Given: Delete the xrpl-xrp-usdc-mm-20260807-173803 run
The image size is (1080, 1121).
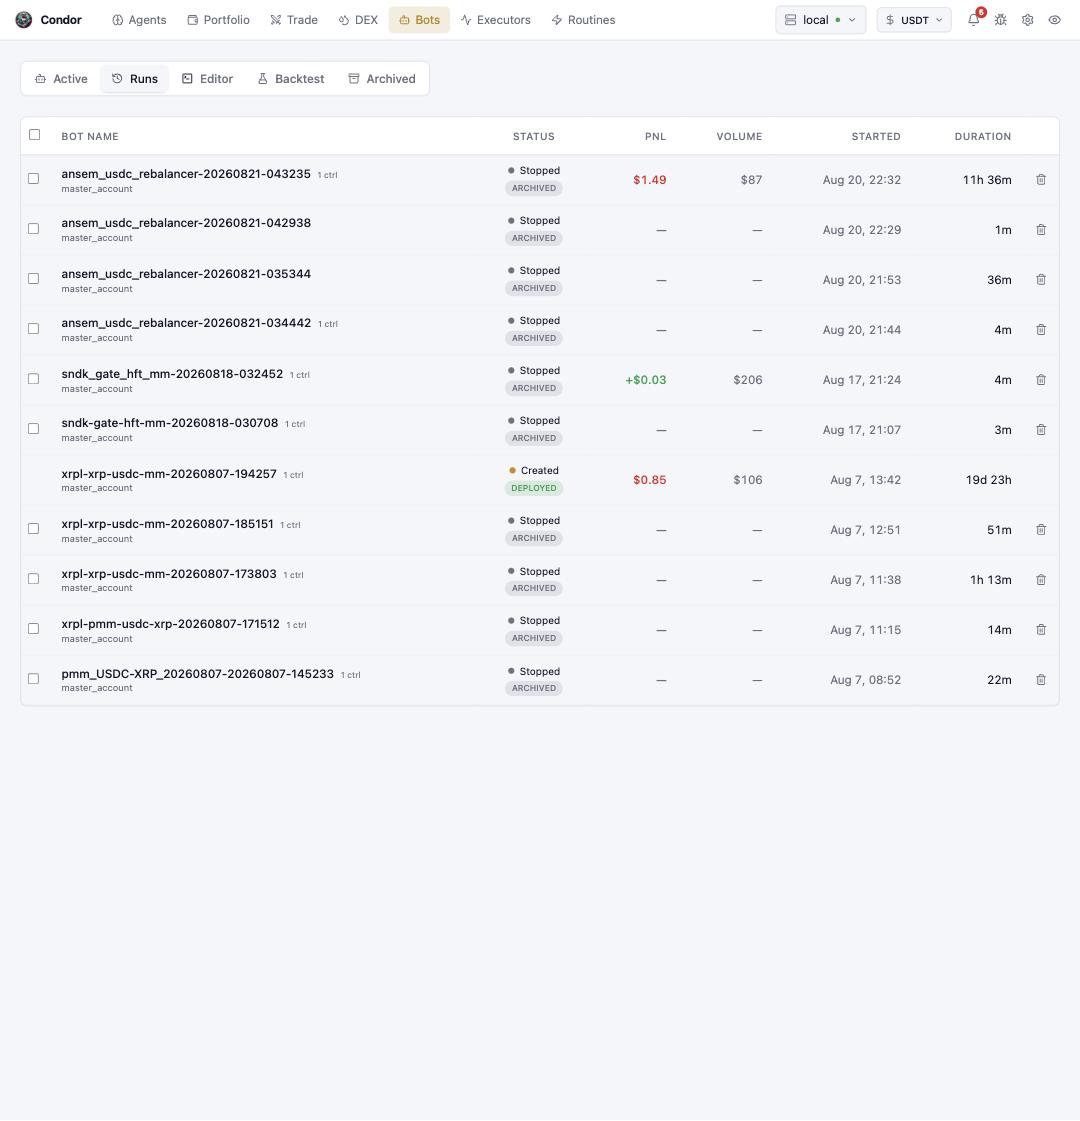Looking at the screenshot, I should 1041,580.
